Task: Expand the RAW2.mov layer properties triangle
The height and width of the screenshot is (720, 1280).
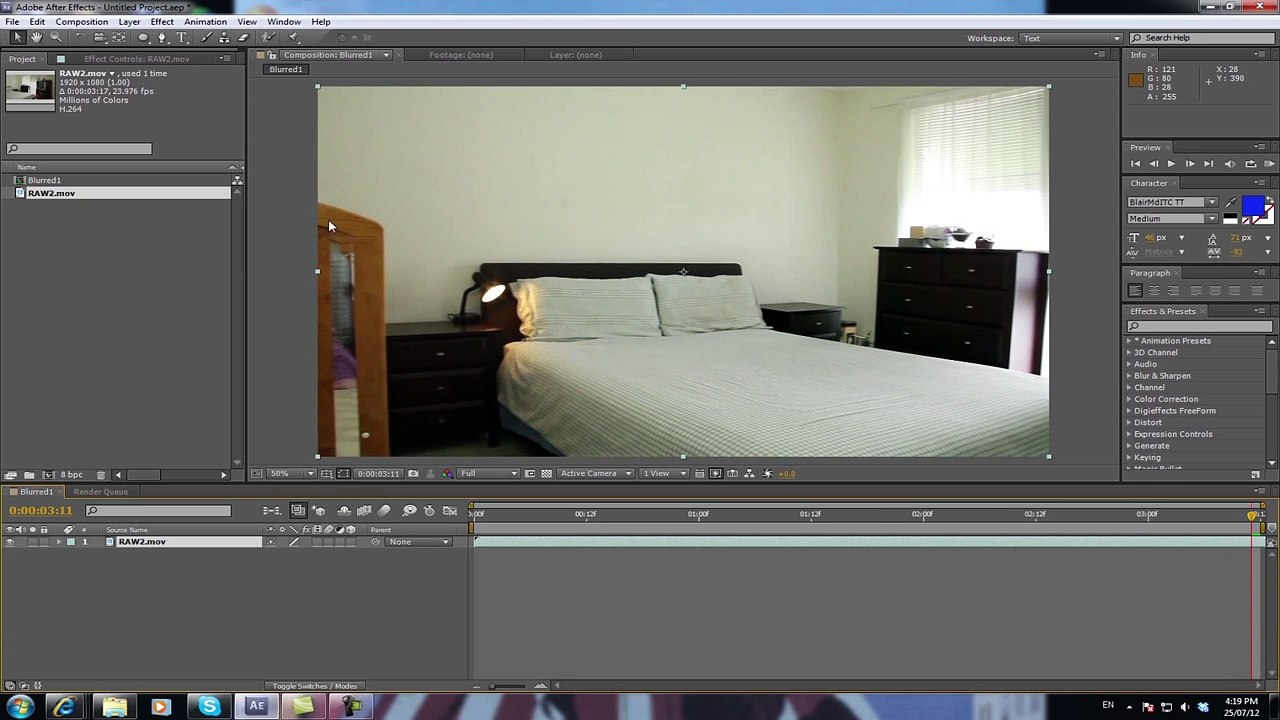Action: (59, 542)
